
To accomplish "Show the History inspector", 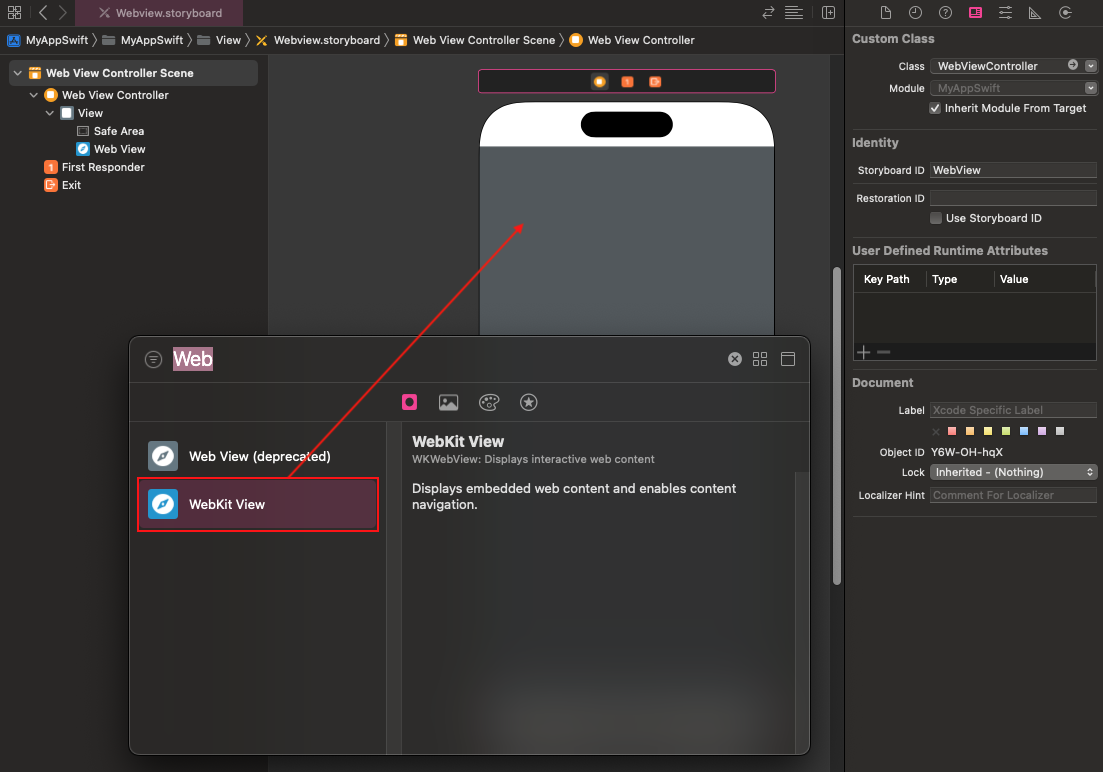I will [x=915, y=13].
